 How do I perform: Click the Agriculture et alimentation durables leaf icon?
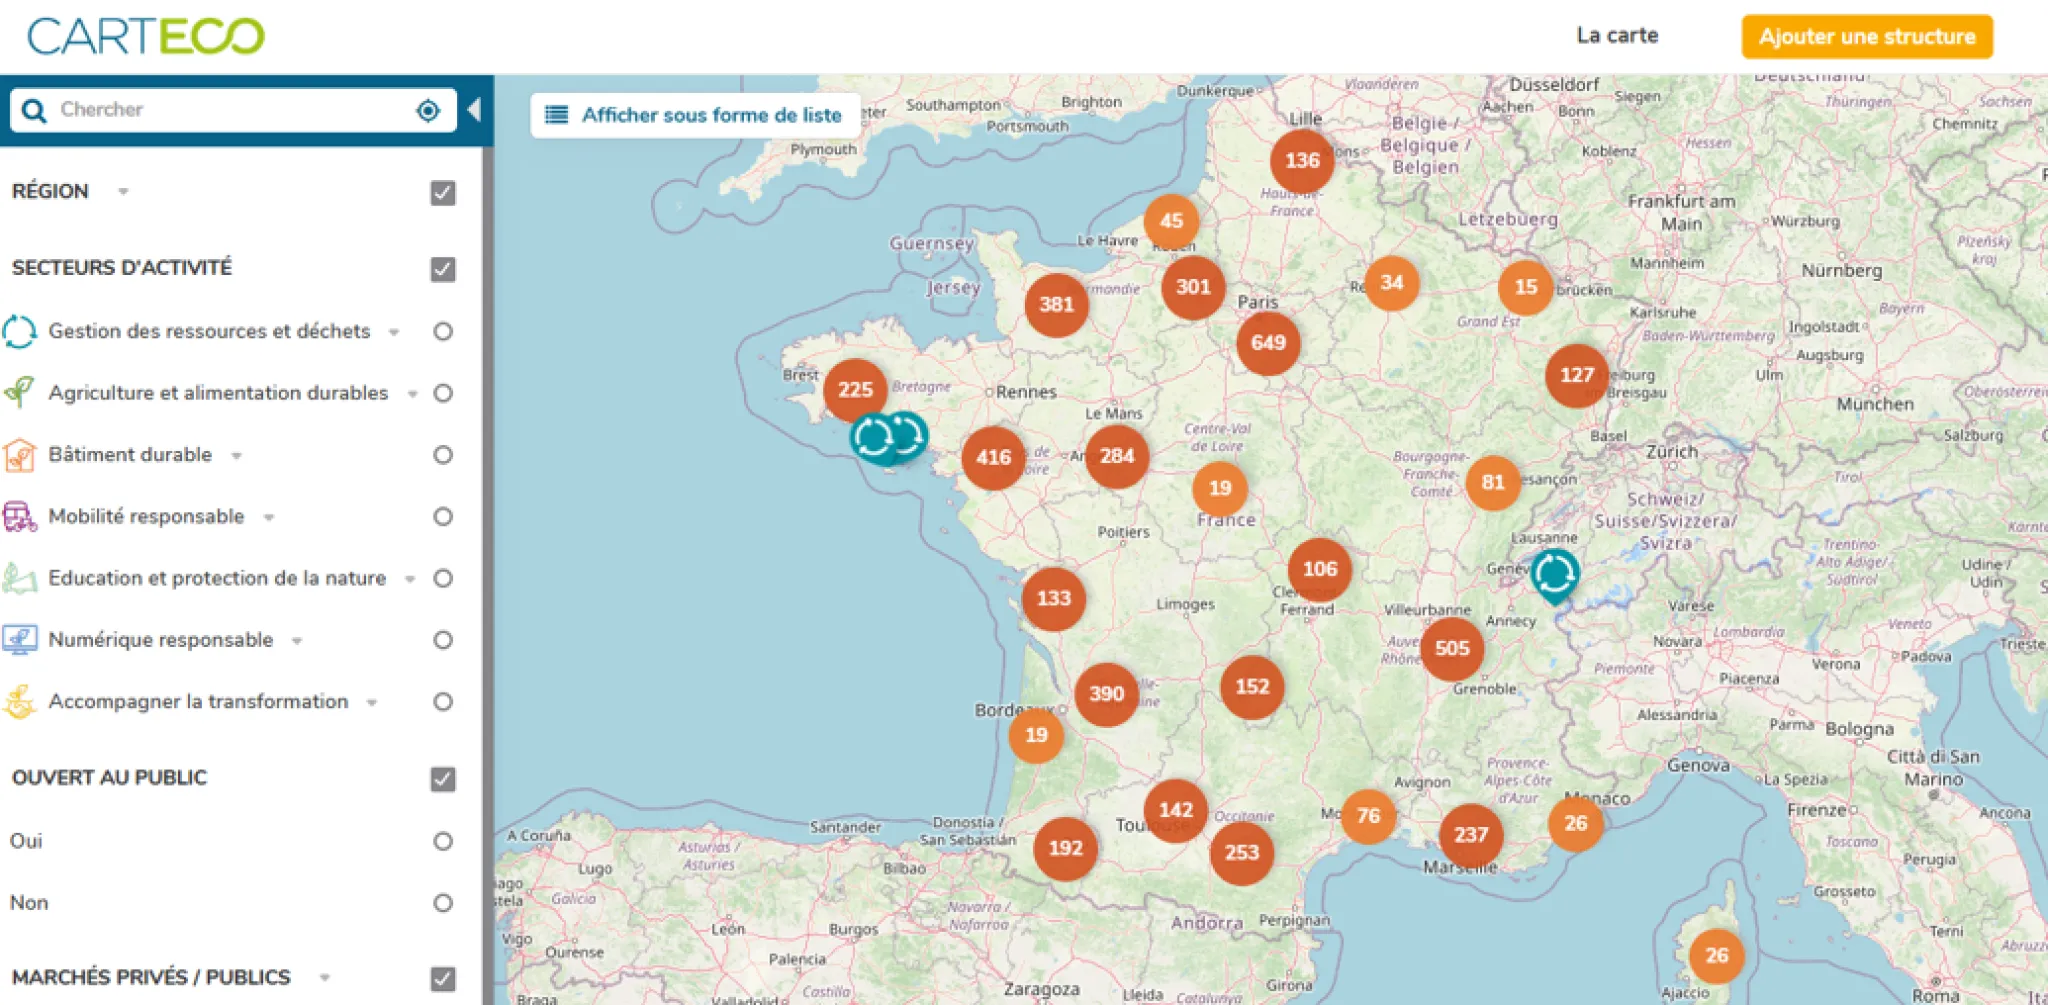(20, 393)
